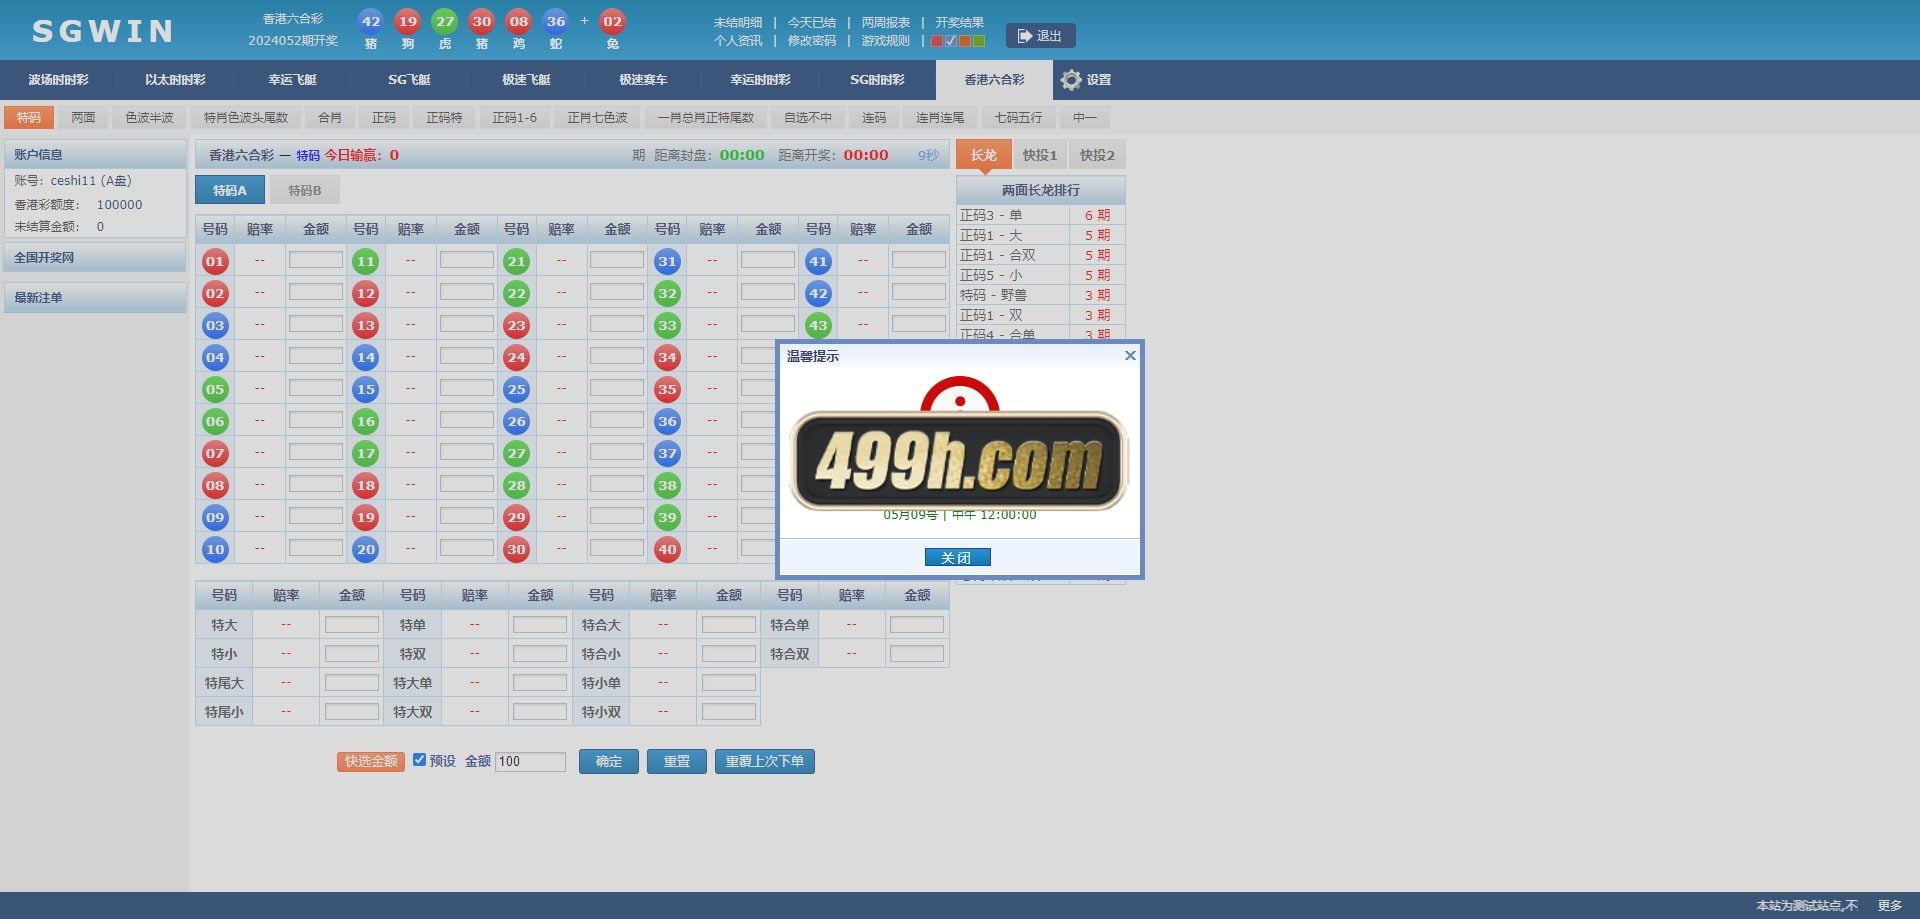Close the 温馨提示 popup with the X

pyautogui.click(x=1130, y=355)
